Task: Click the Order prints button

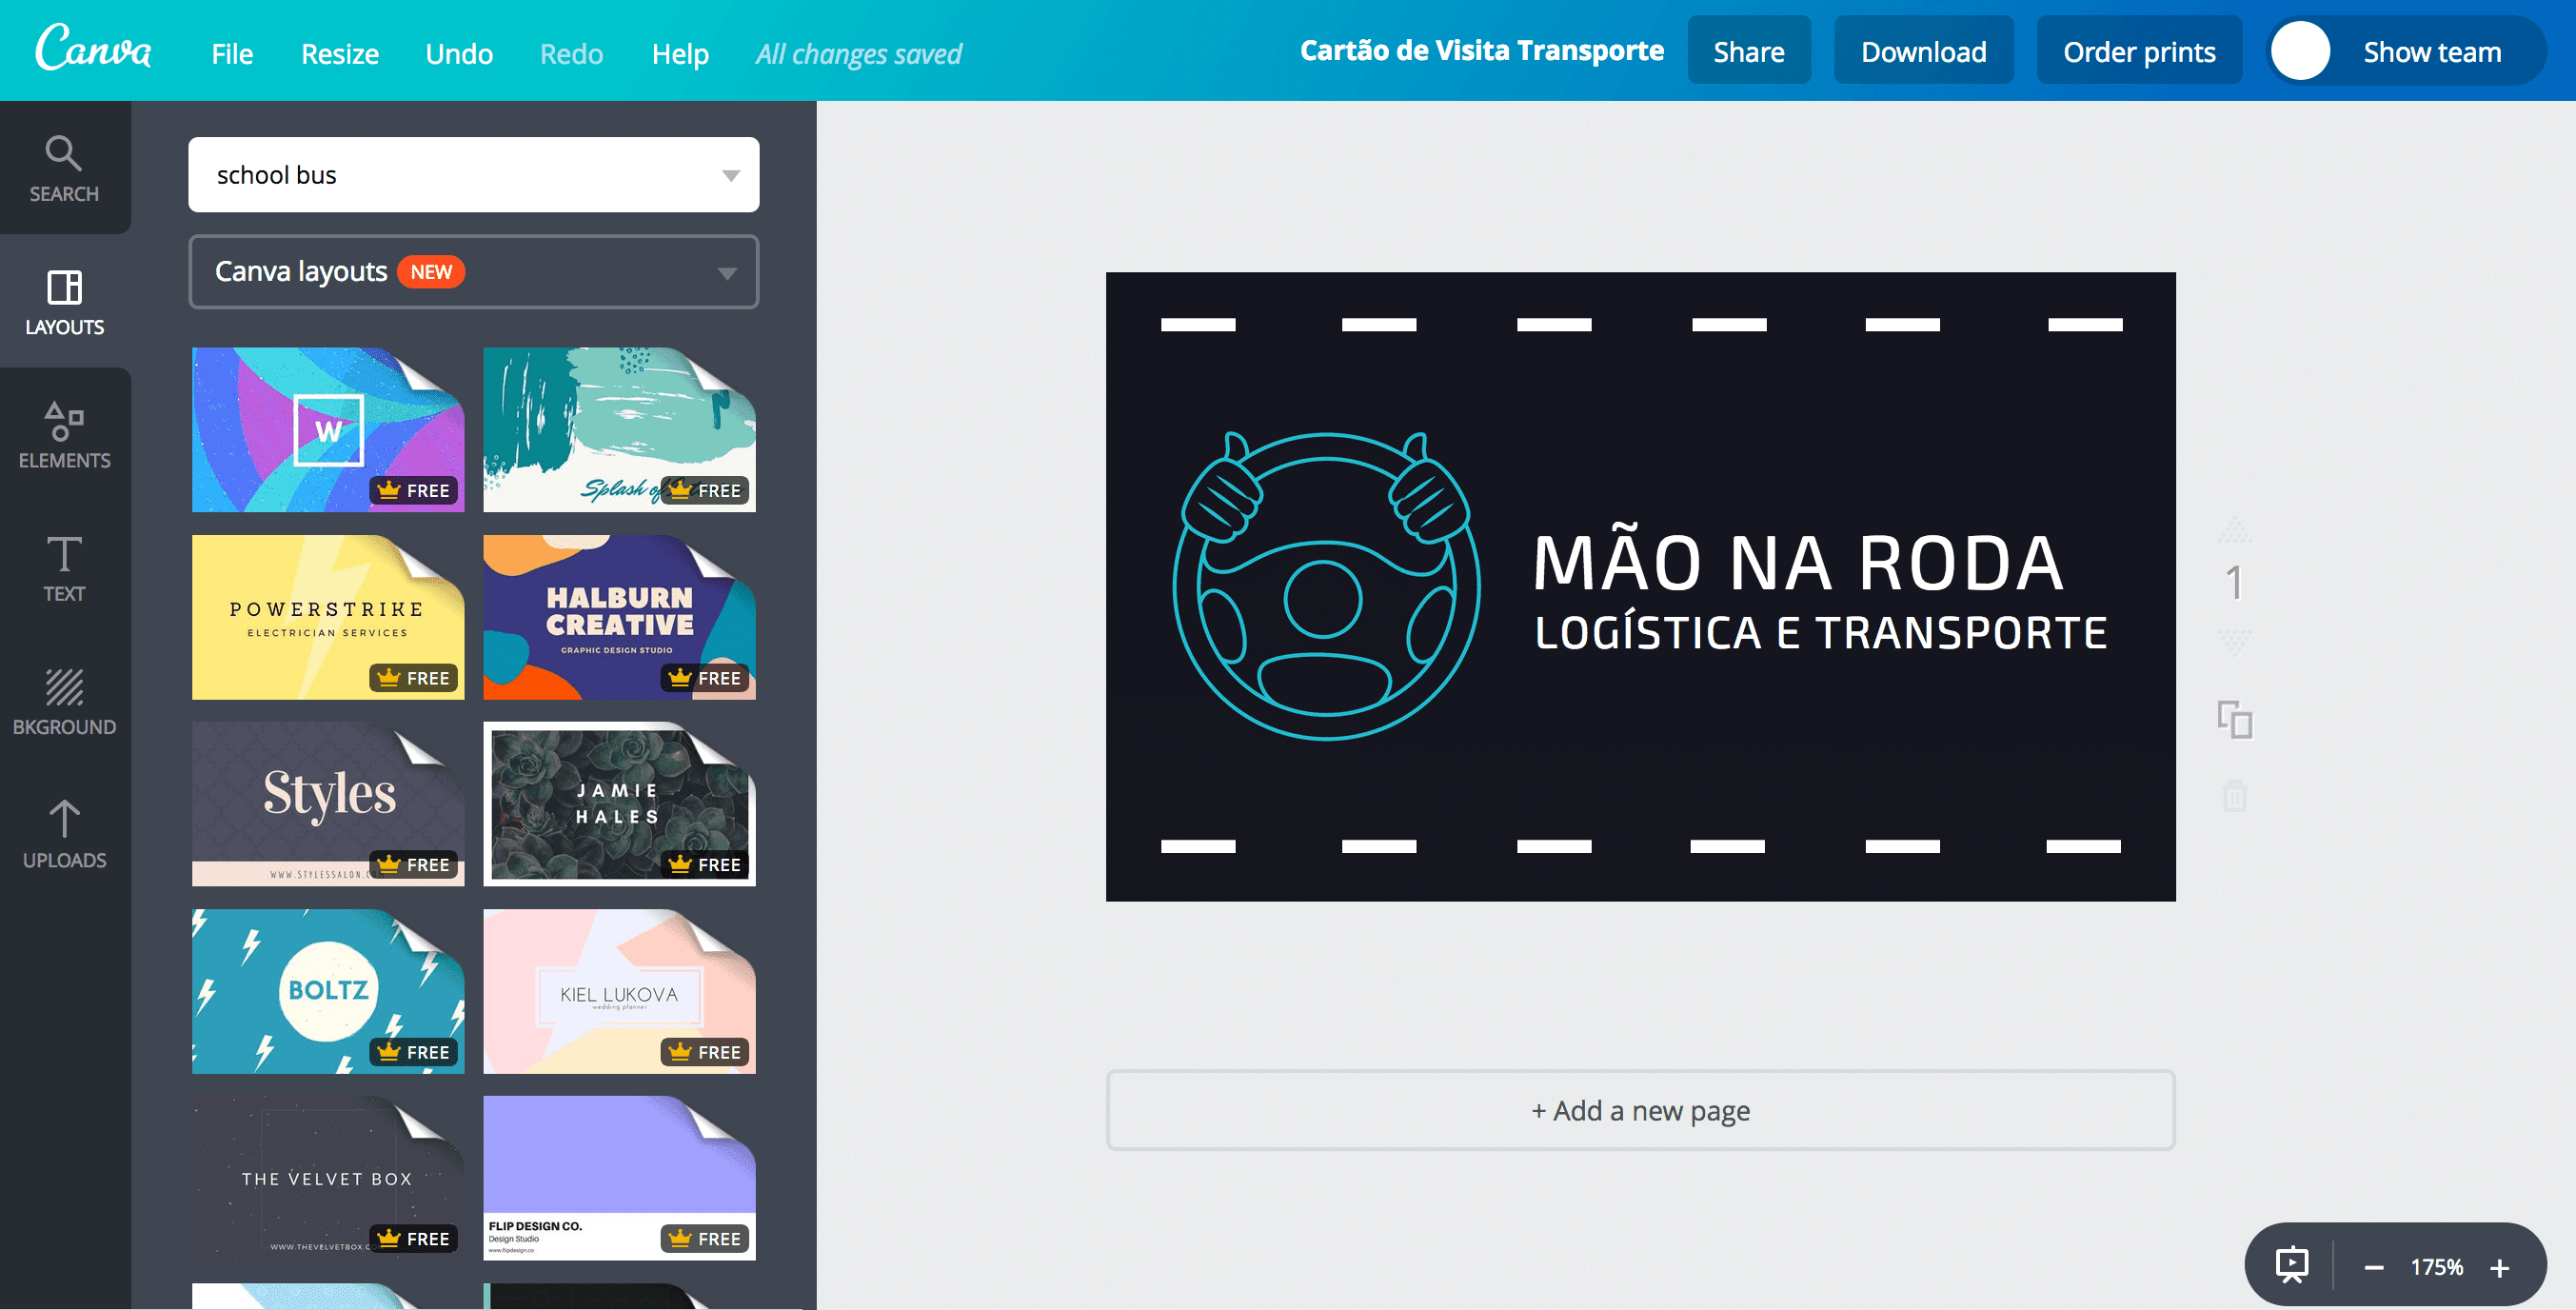Action: [x=2139, y=51]
